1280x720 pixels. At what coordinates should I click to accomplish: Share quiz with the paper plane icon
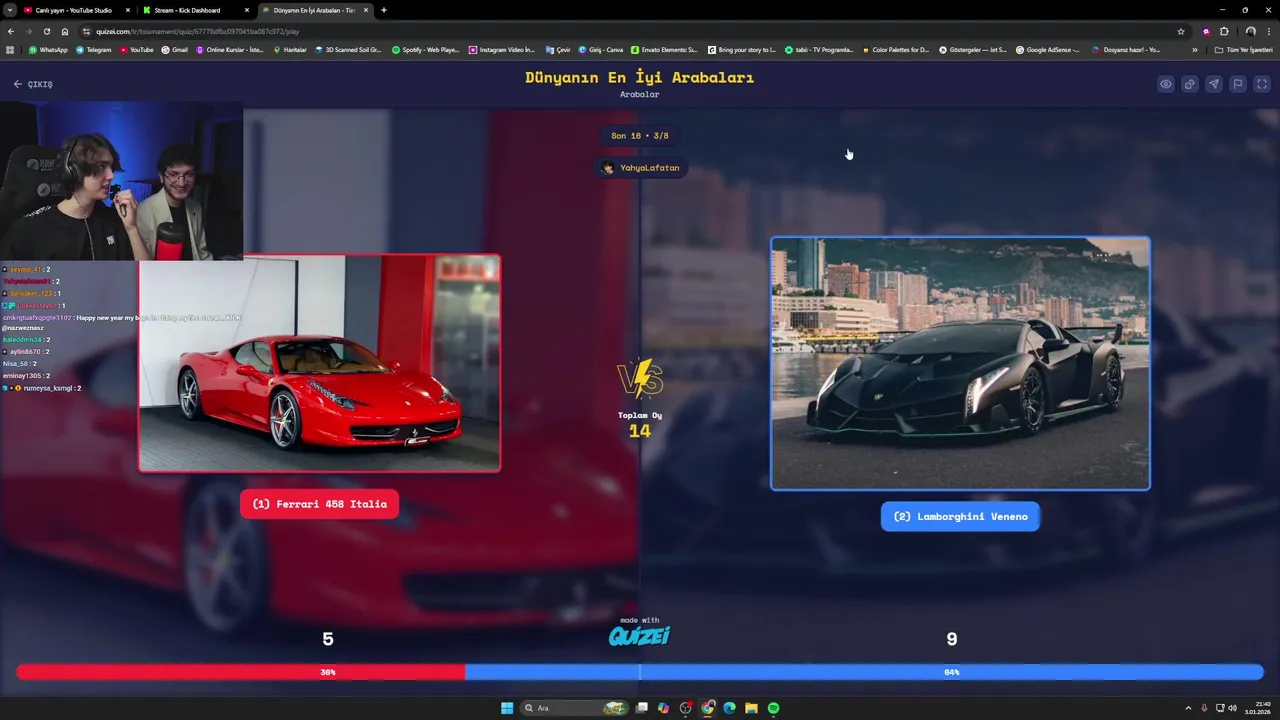point(1214,84)
